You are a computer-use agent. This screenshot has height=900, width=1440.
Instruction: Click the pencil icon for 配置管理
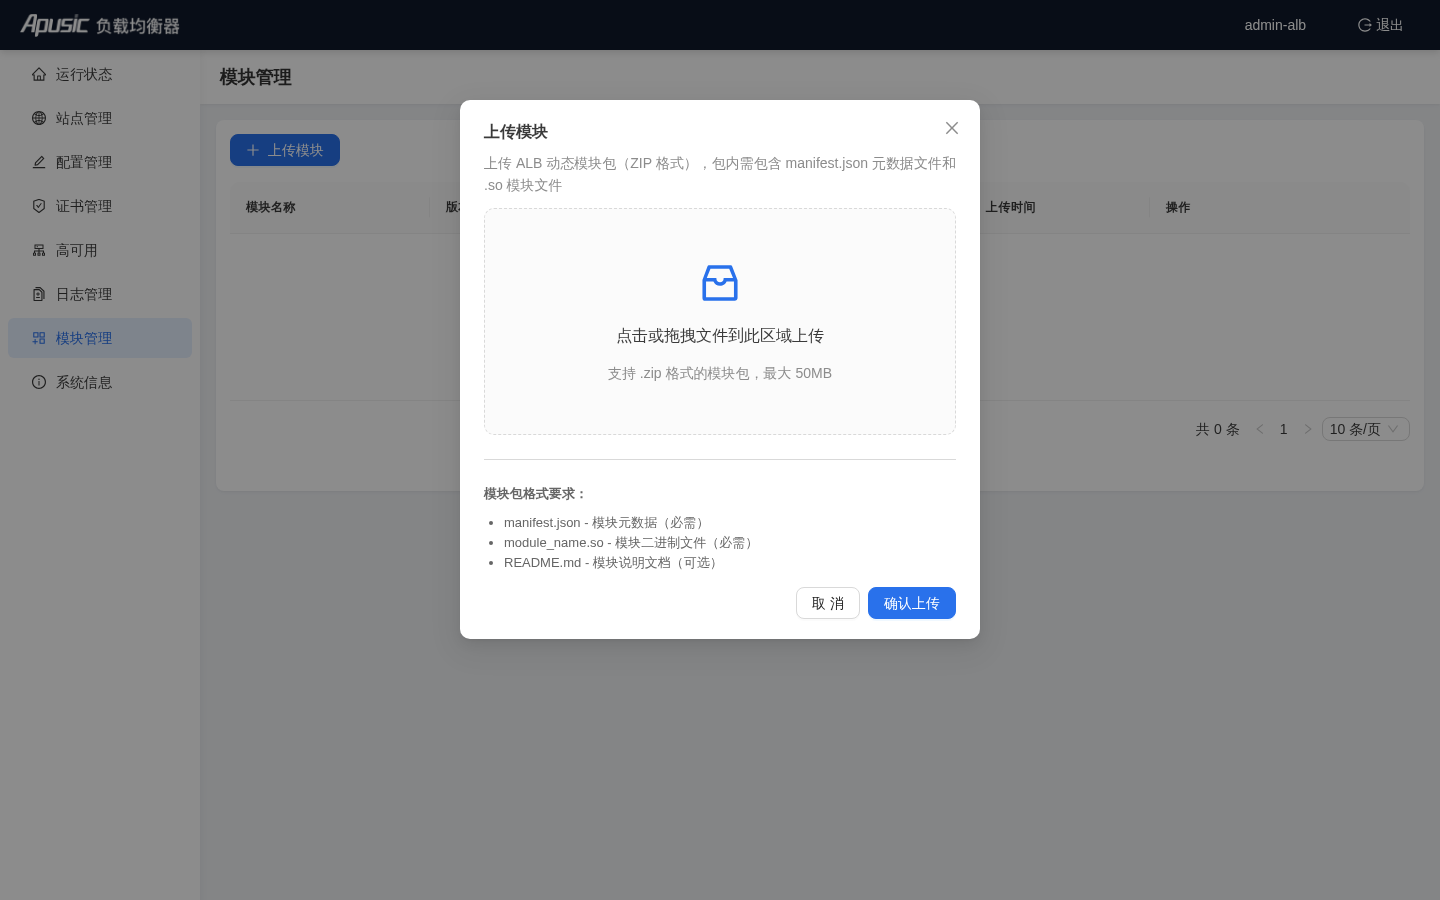pyautogui.click(x=39, y=162)
